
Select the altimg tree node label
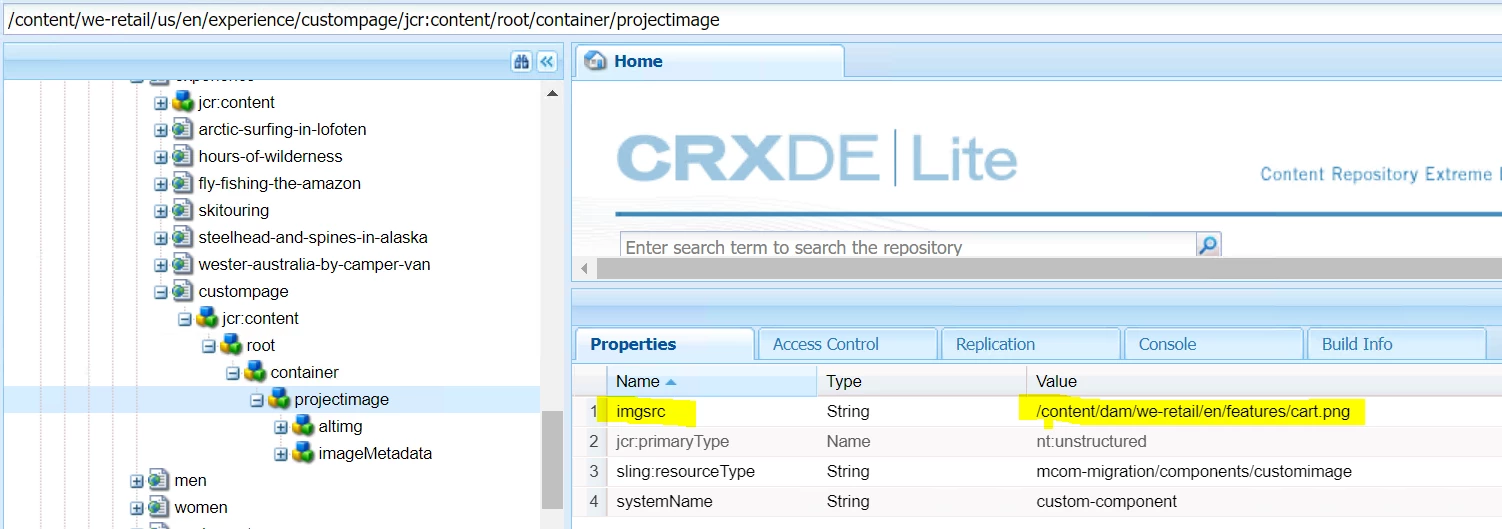[340, 426]
